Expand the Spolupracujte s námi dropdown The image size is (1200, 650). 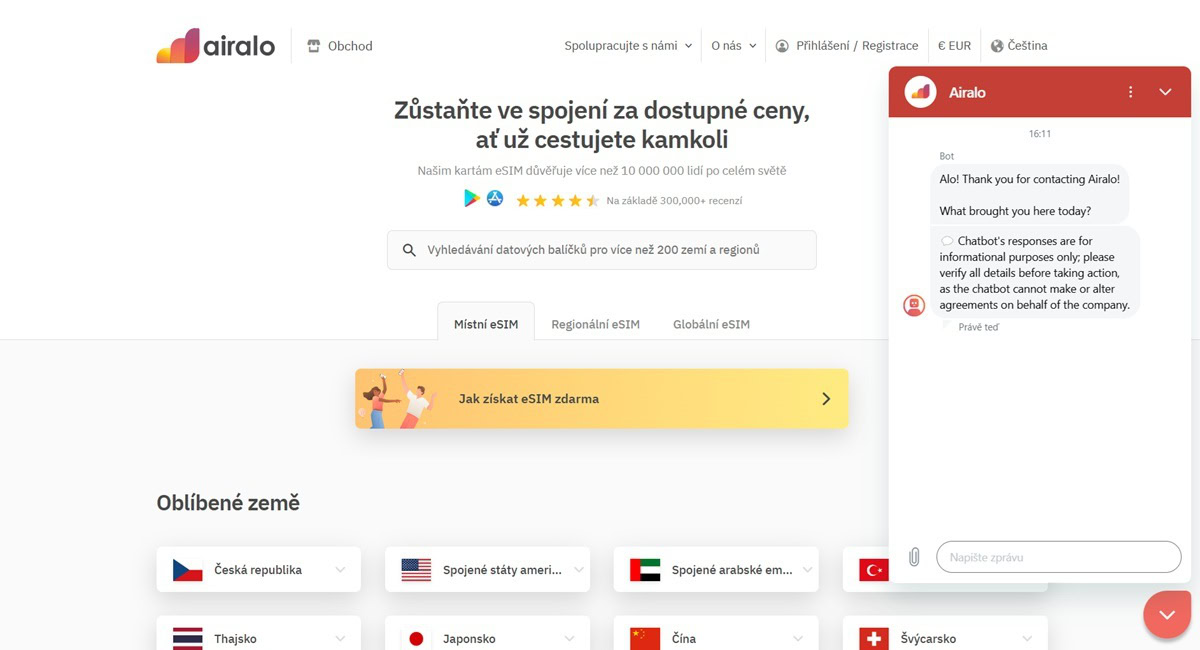tap(628, 46)
